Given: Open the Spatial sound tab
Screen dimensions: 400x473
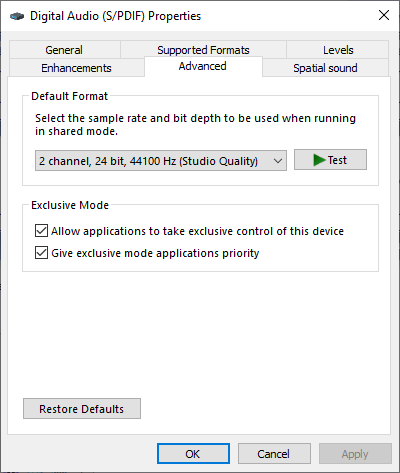Looking at the screenshot, I should [325, 68].
